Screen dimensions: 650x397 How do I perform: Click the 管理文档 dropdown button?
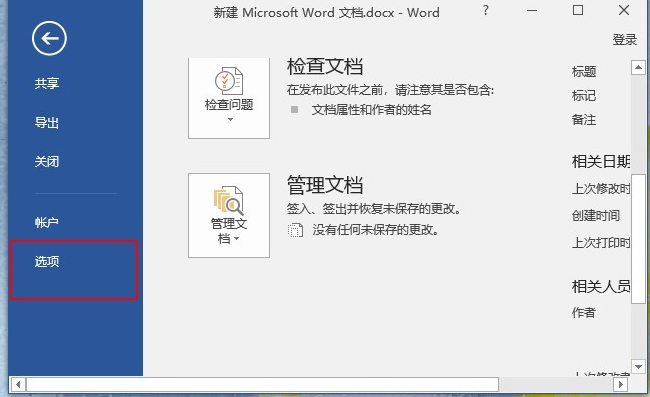click(x=229, y=215)
